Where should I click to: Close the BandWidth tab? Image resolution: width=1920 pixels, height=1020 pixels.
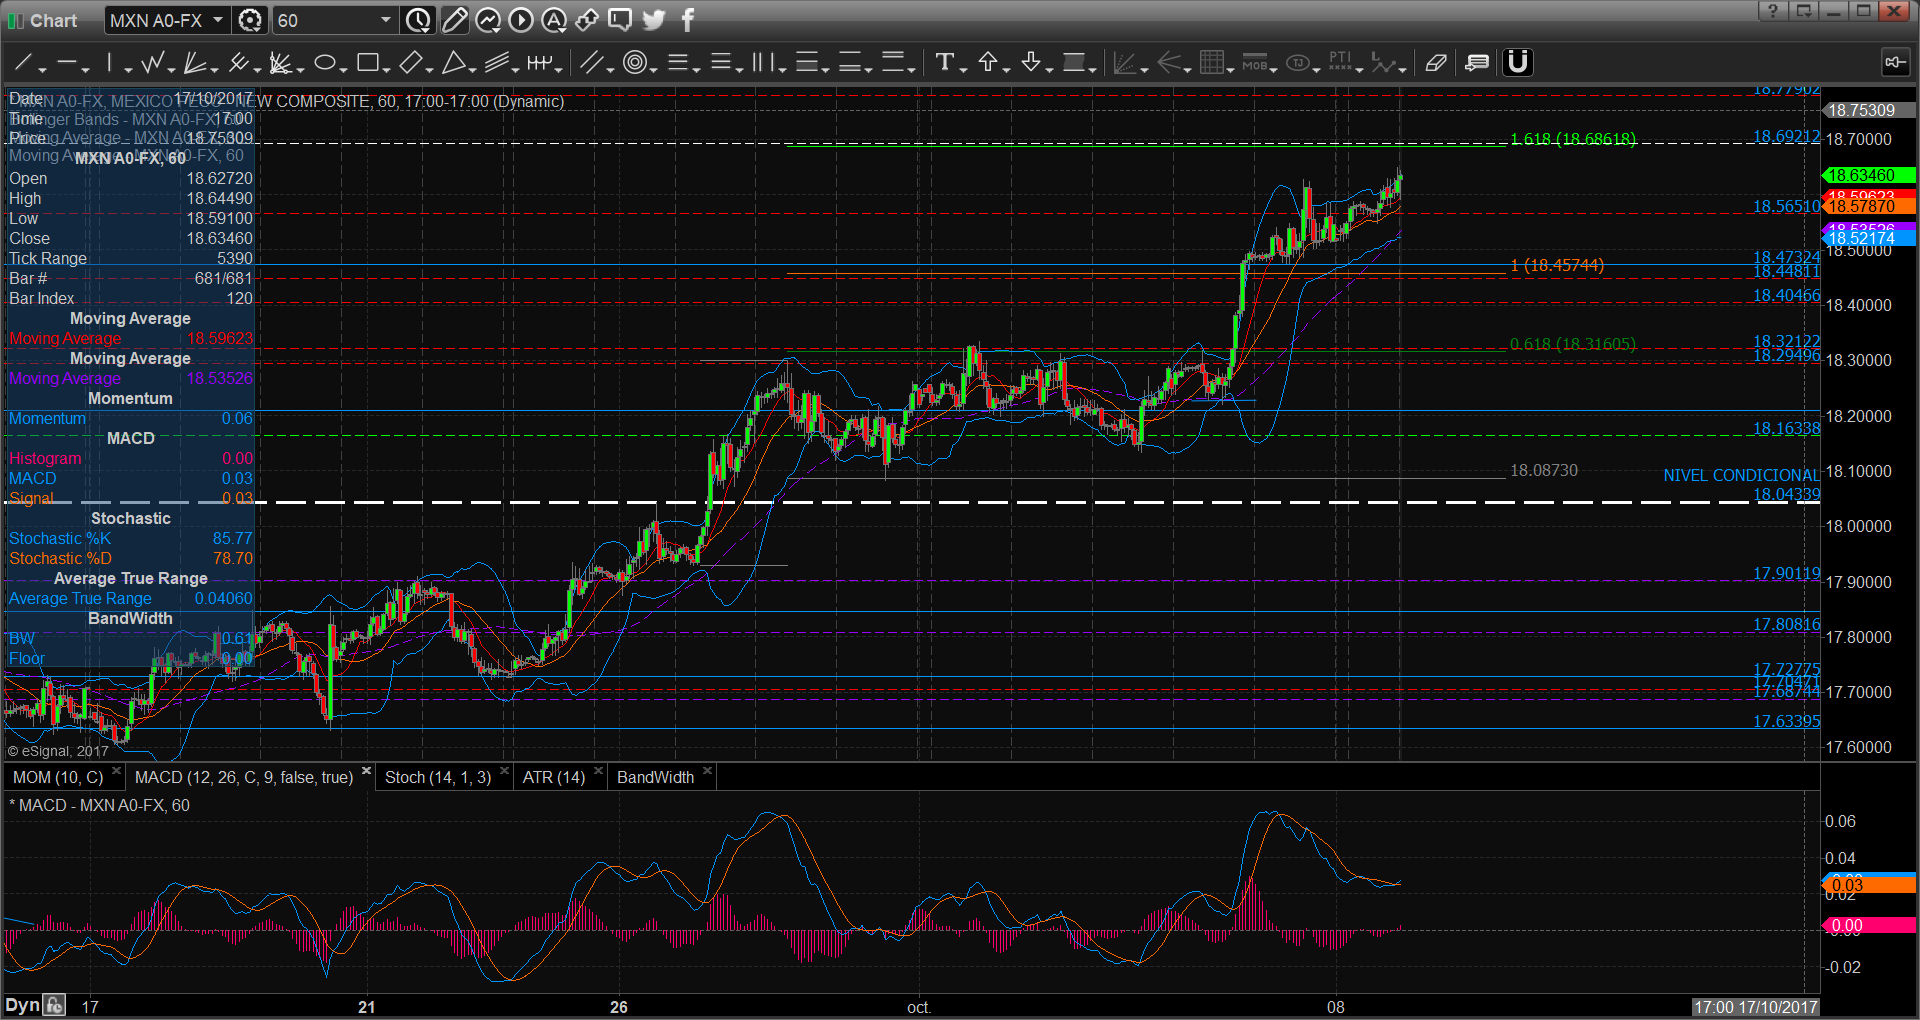707,771
